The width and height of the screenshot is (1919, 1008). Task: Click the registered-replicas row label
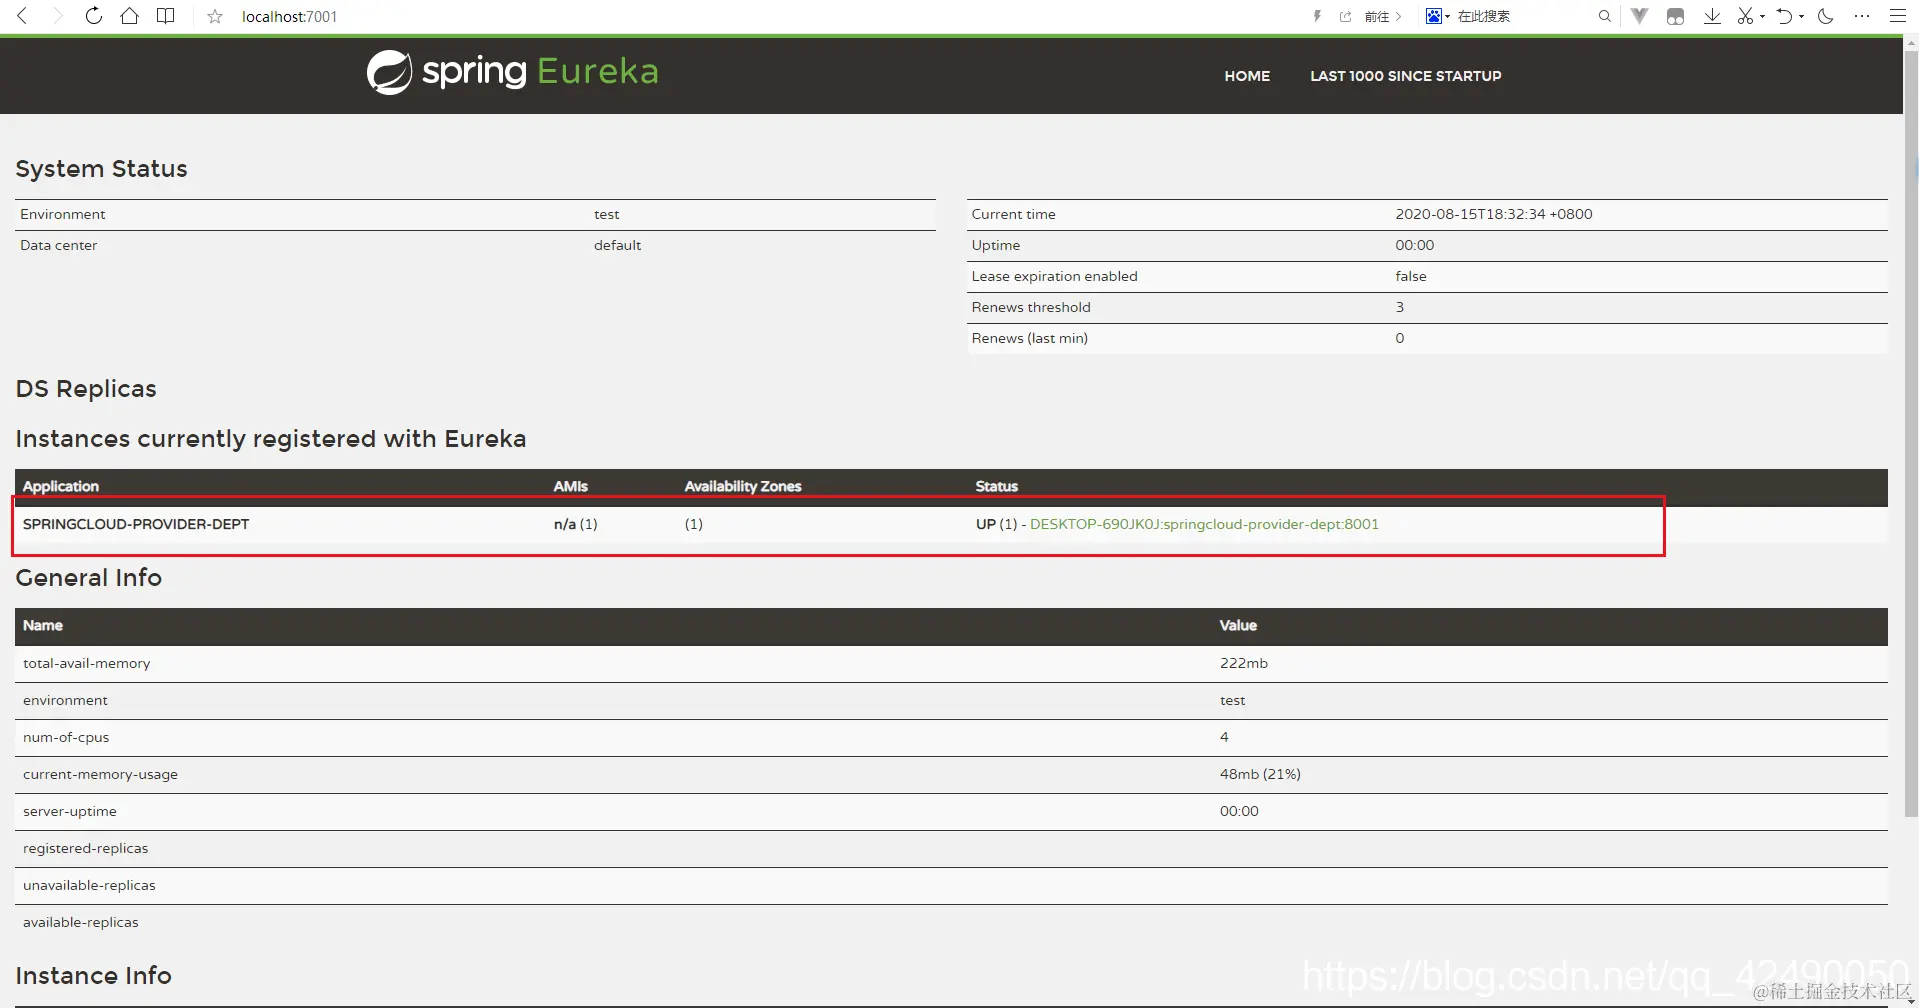click(85, 848)
